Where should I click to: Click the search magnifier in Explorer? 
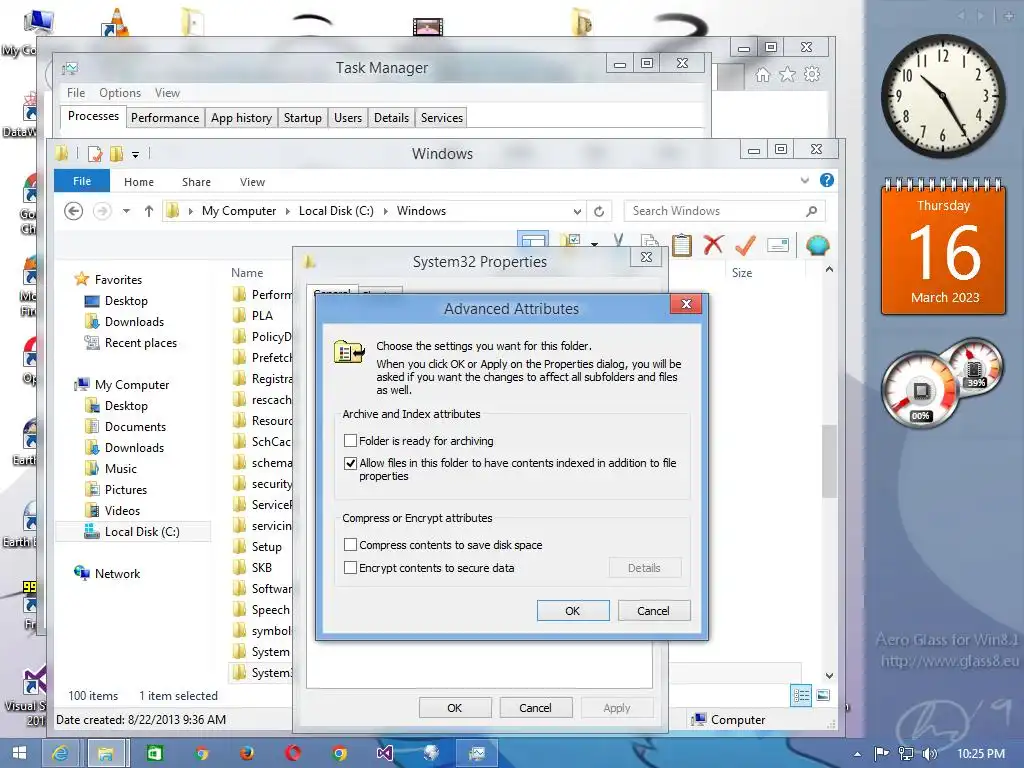click(x=811, y=211)
